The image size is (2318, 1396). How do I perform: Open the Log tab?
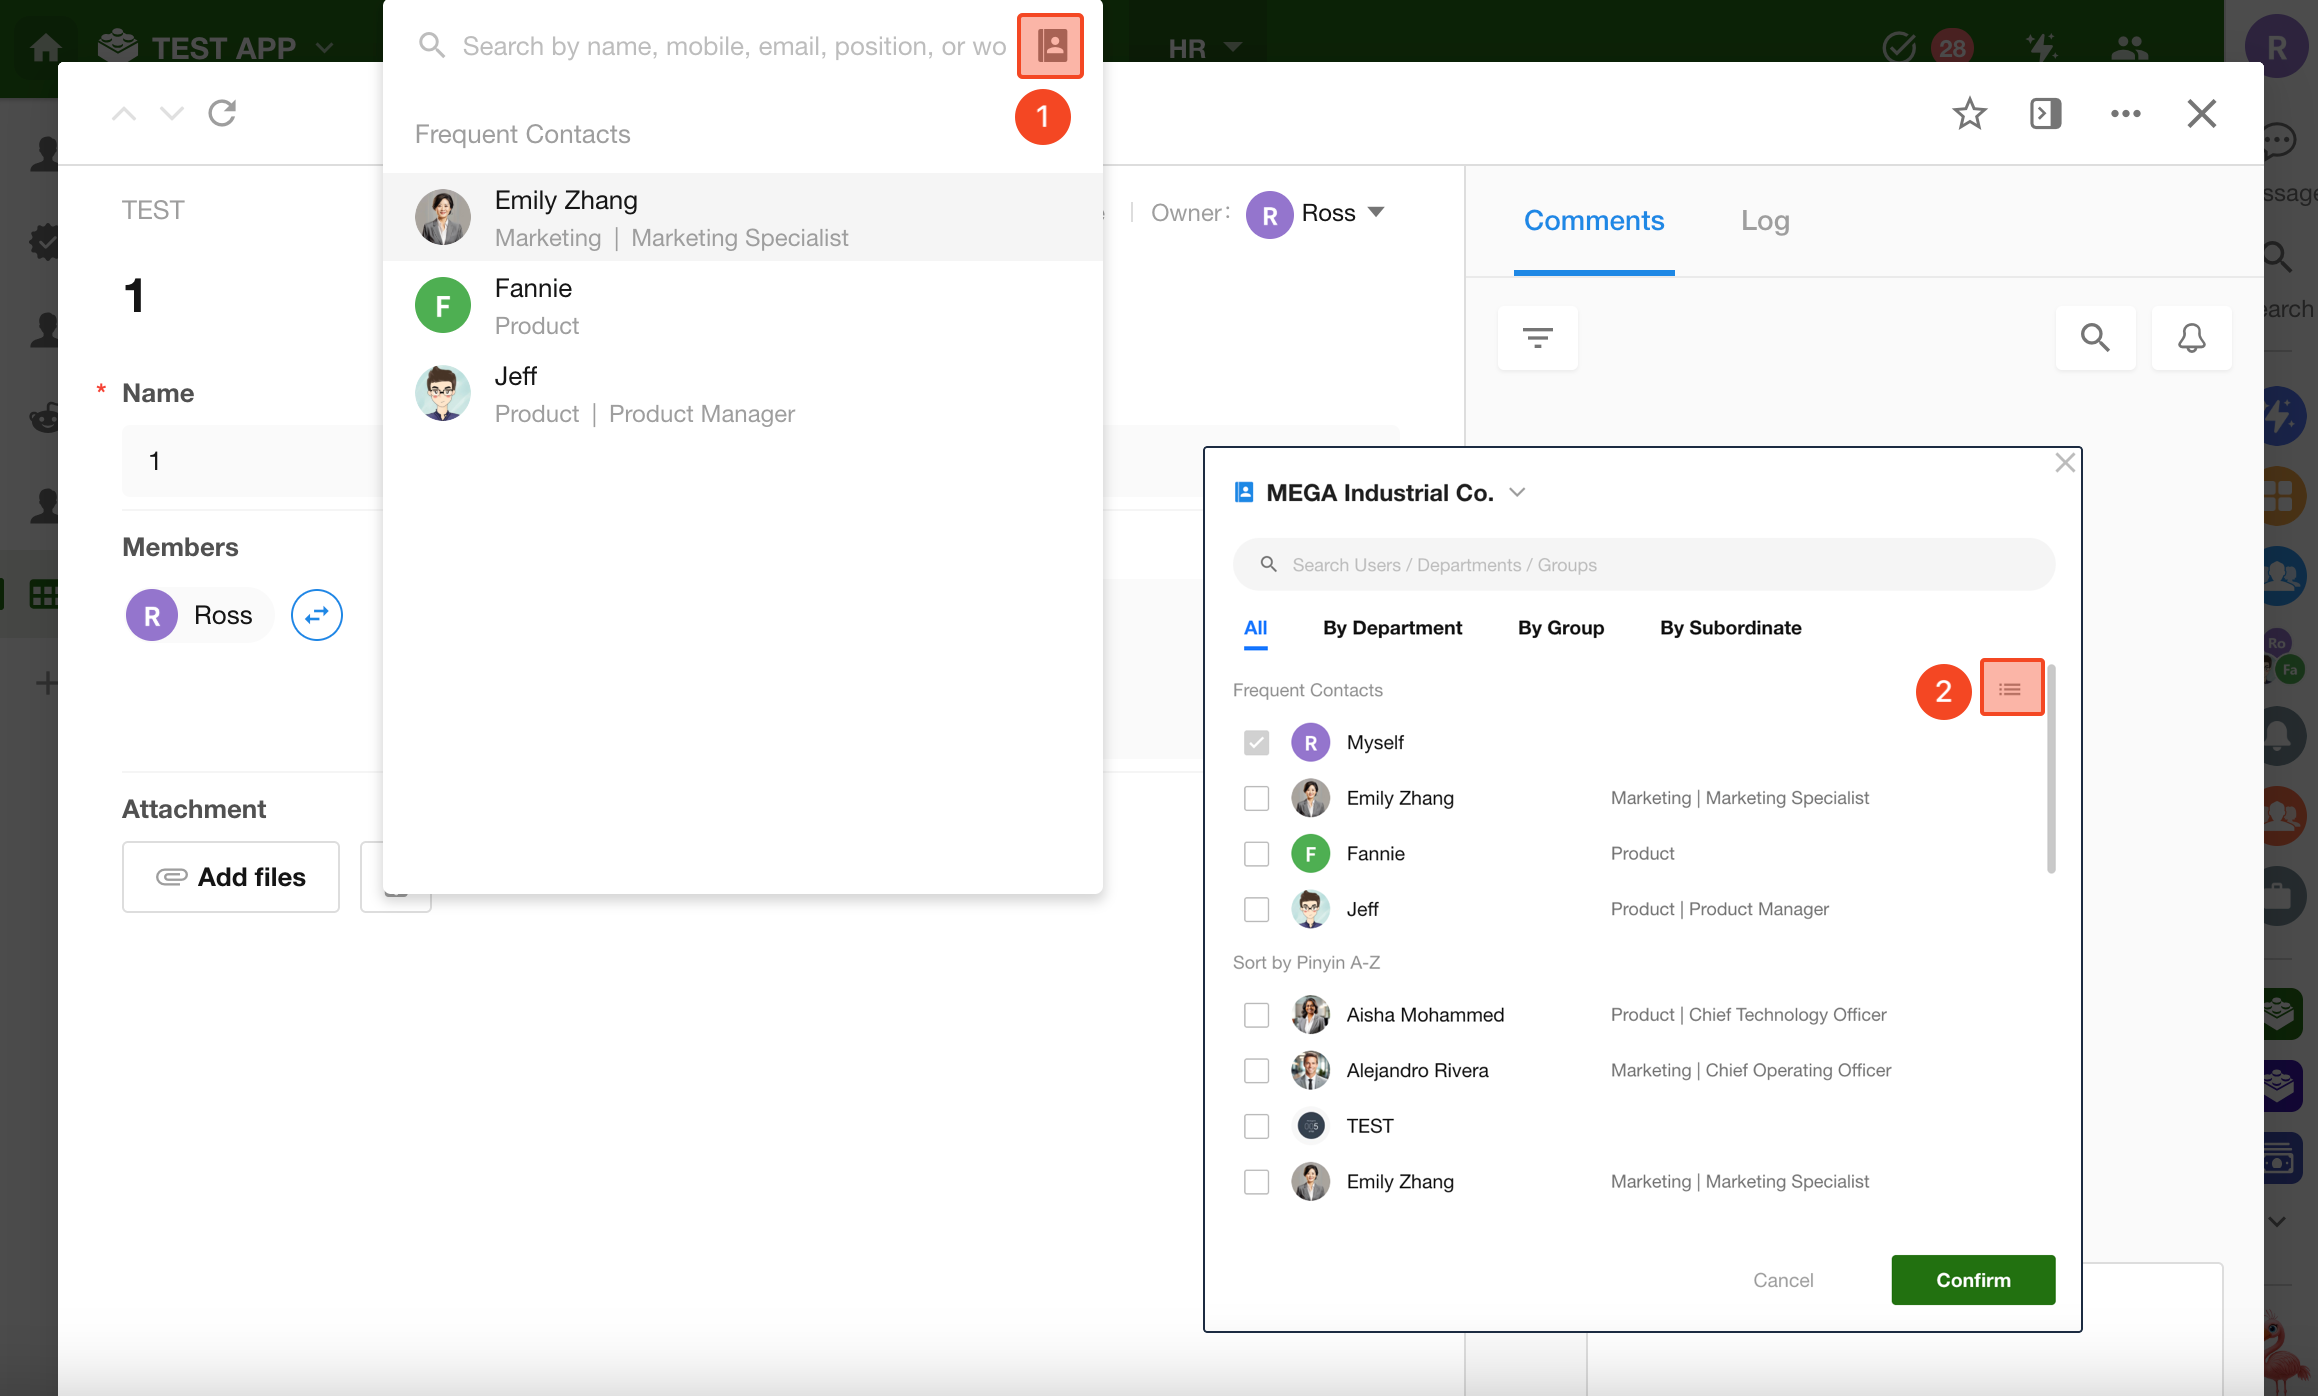click(x=1764, y=221)
